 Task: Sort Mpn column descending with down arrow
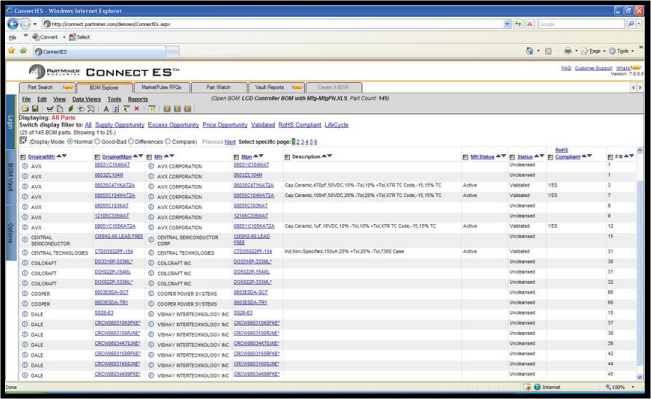(x=261, y=156)
